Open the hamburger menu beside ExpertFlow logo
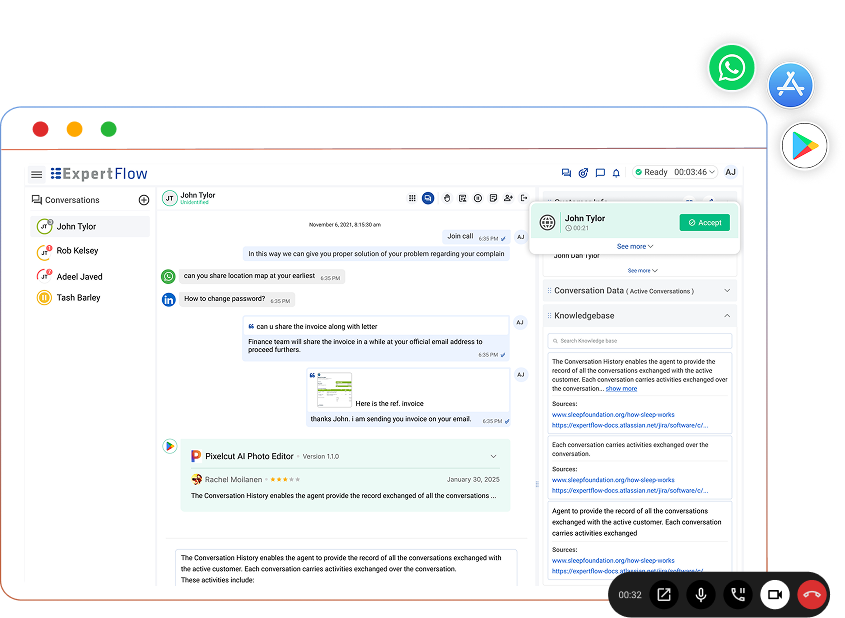The width and height of the screenshot is (845, 618). pyautogui.click(x=37, y=174)
